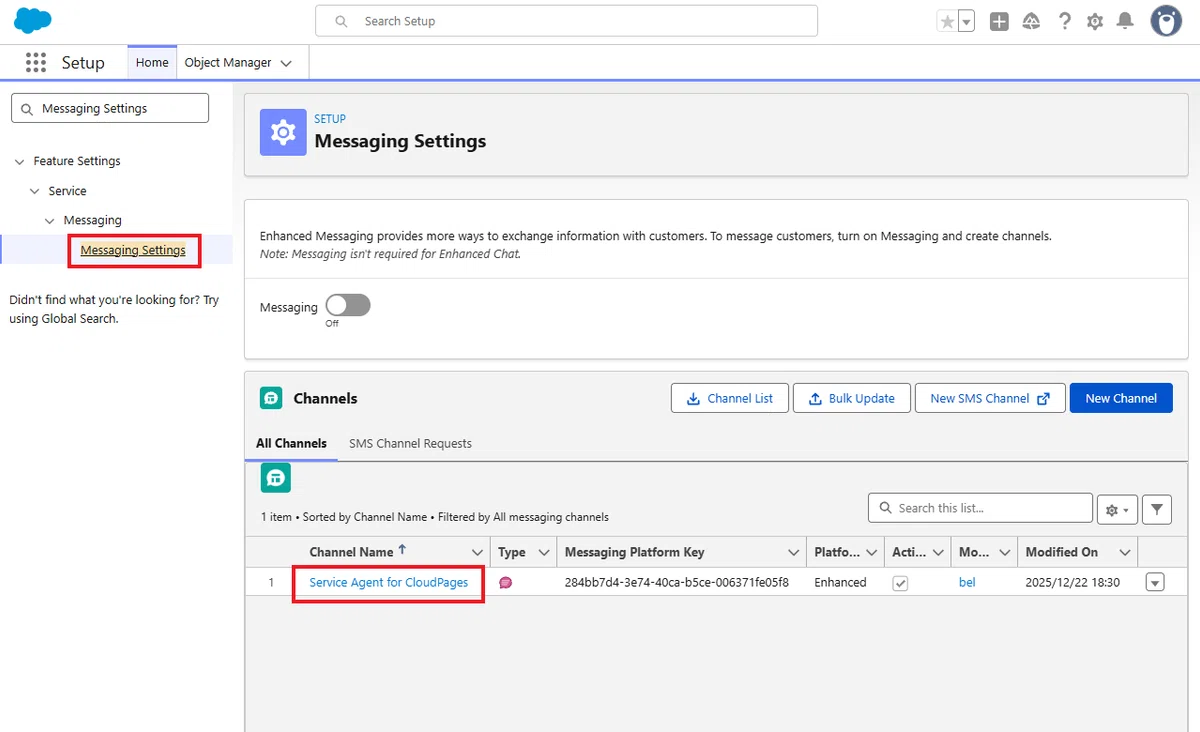Click the Salesforce cloud logo
This screenshot has height=732, width=1200.
[33, 20]
